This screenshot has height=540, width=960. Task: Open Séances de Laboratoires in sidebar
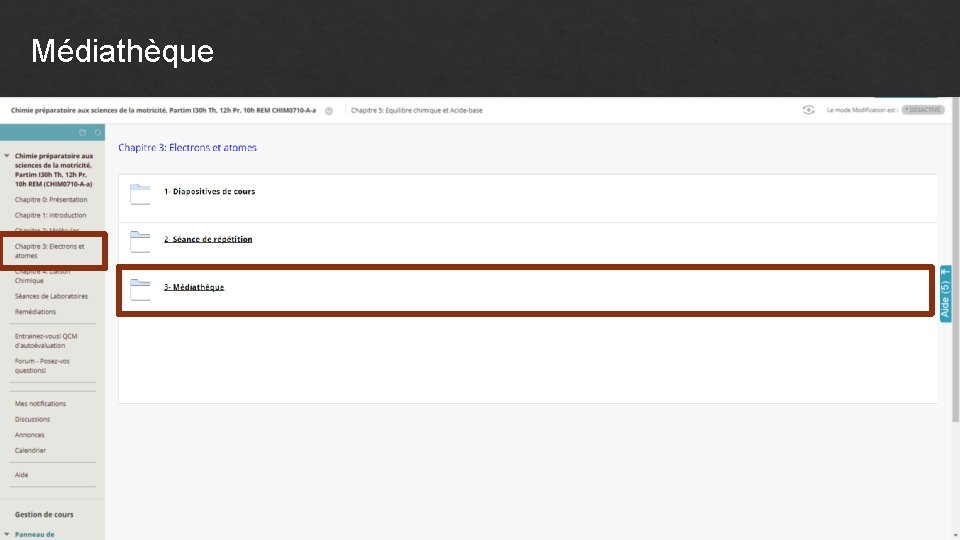(51, 296)
